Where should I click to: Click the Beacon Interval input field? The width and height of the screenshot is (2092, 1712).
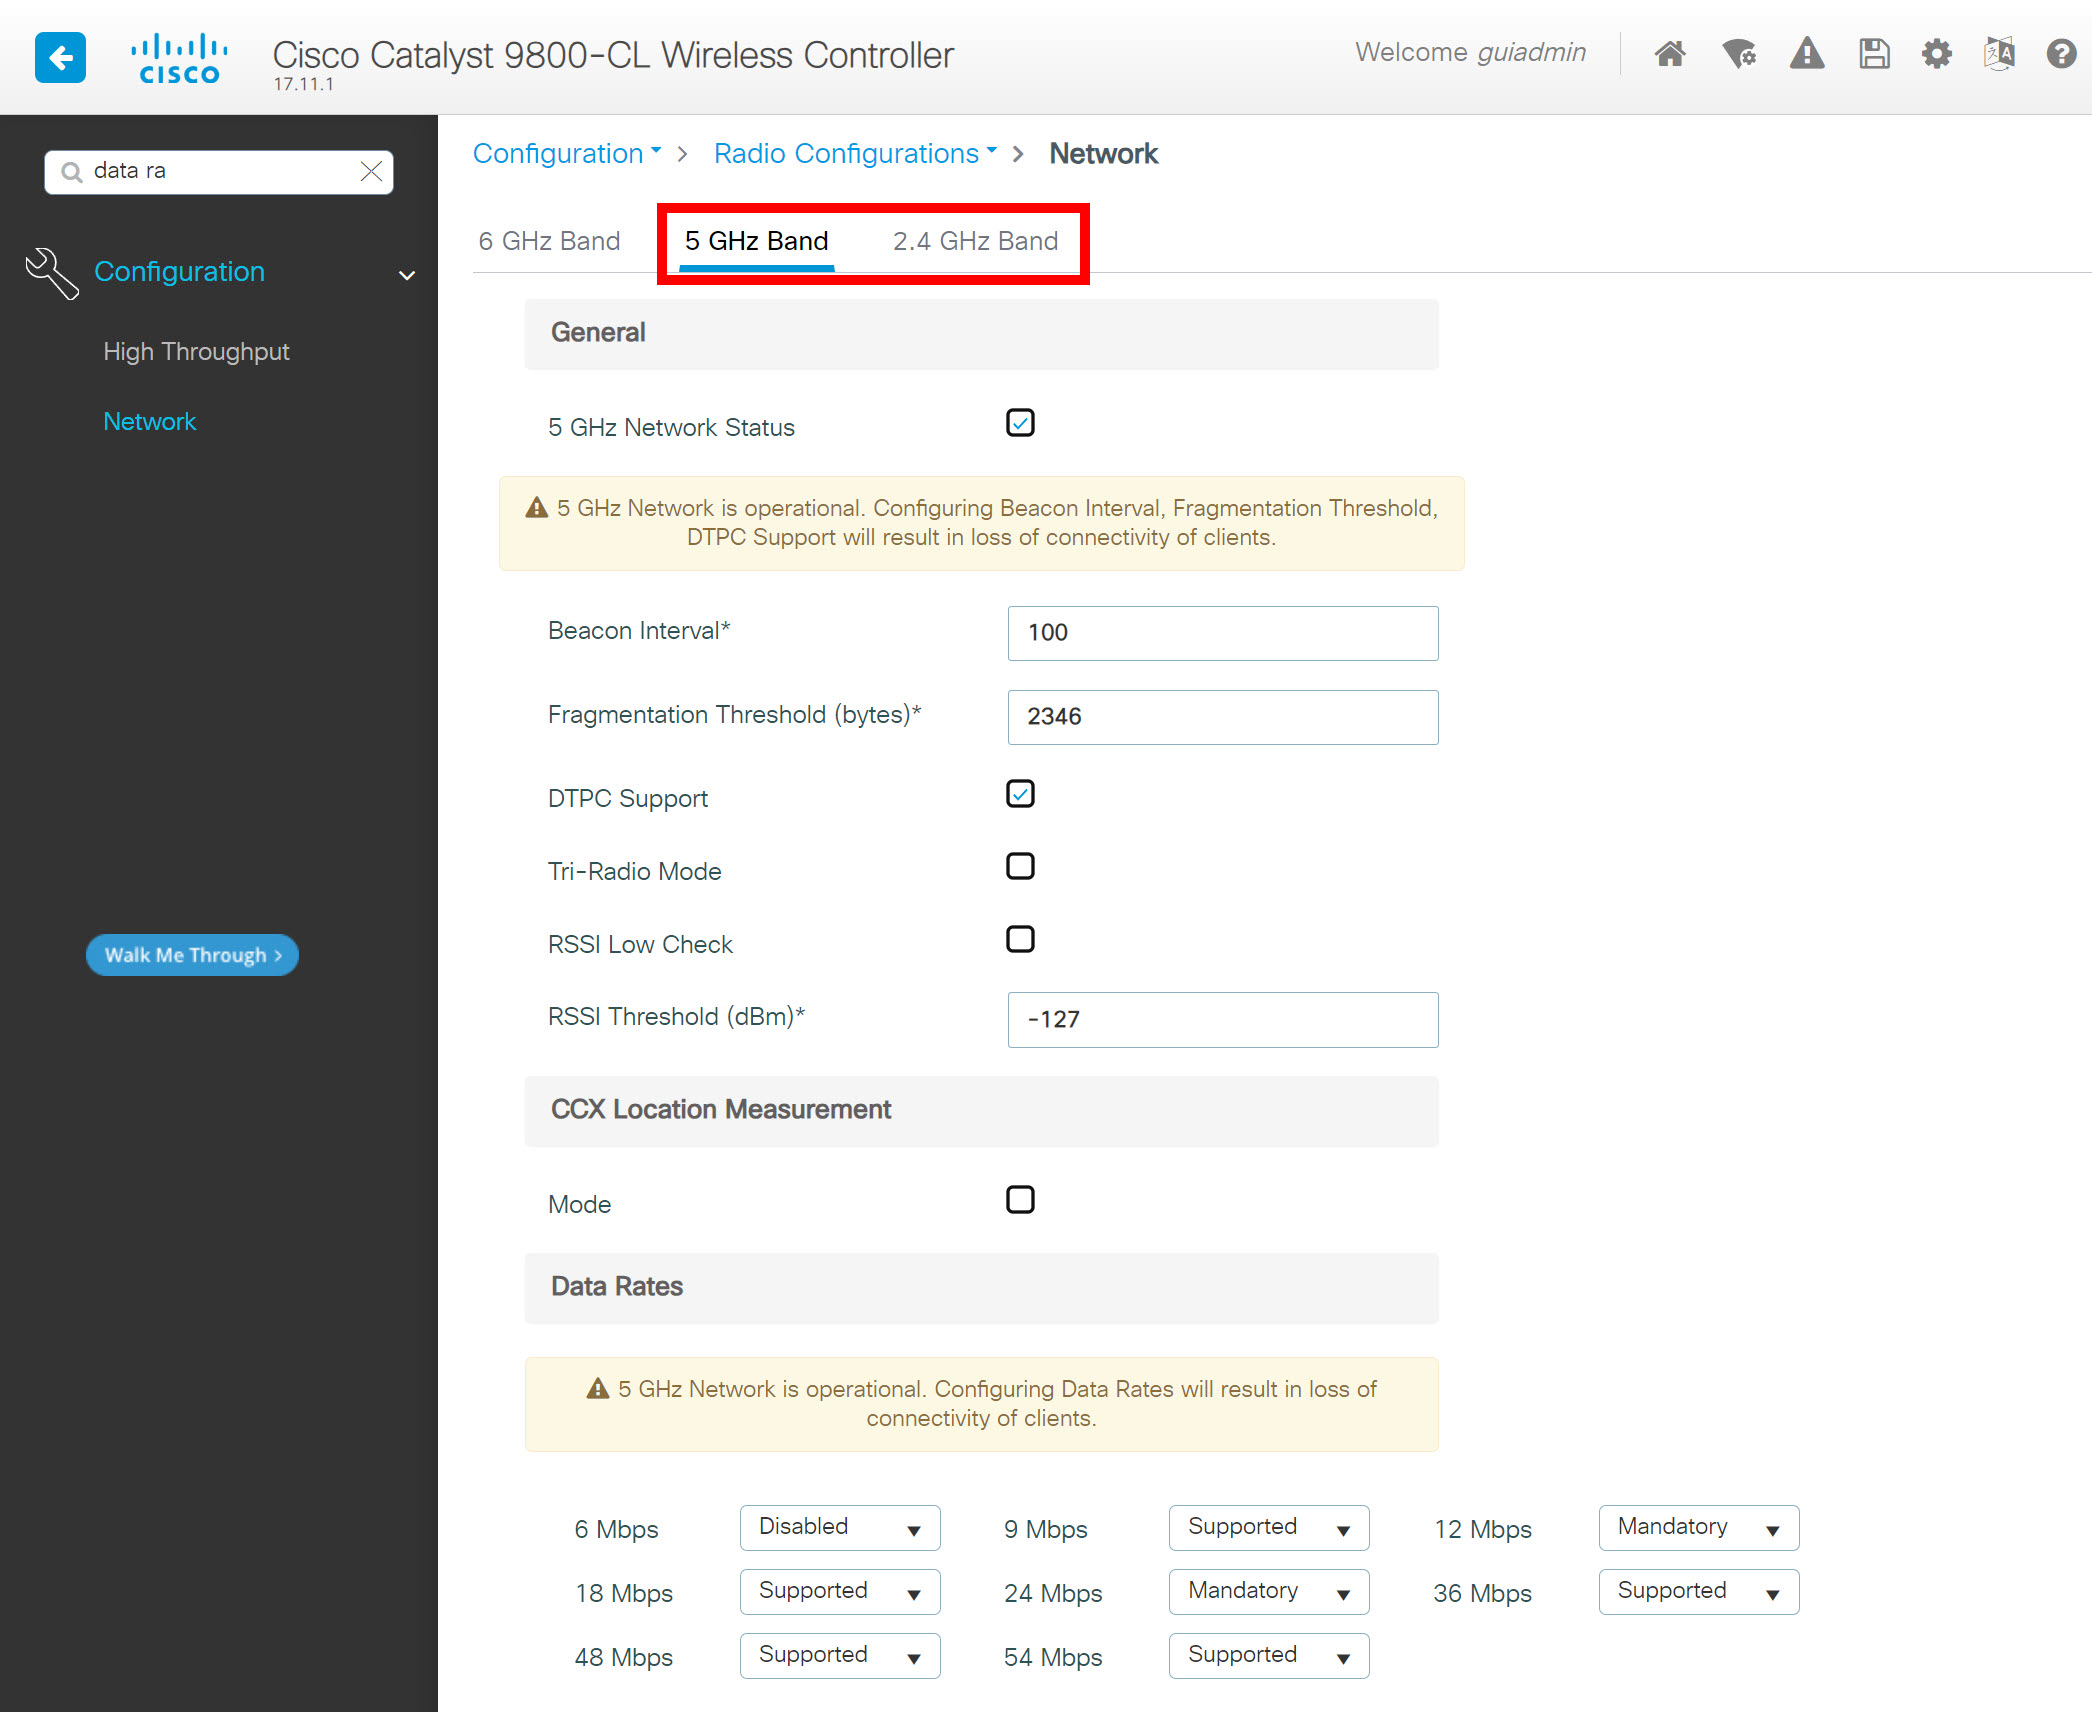tap(1221, 631)
